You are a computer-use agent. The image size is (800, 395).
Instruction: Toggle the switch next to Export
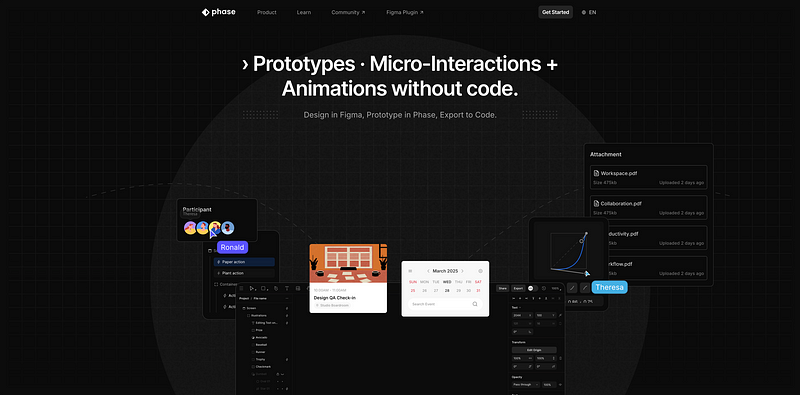click(533, 288)
